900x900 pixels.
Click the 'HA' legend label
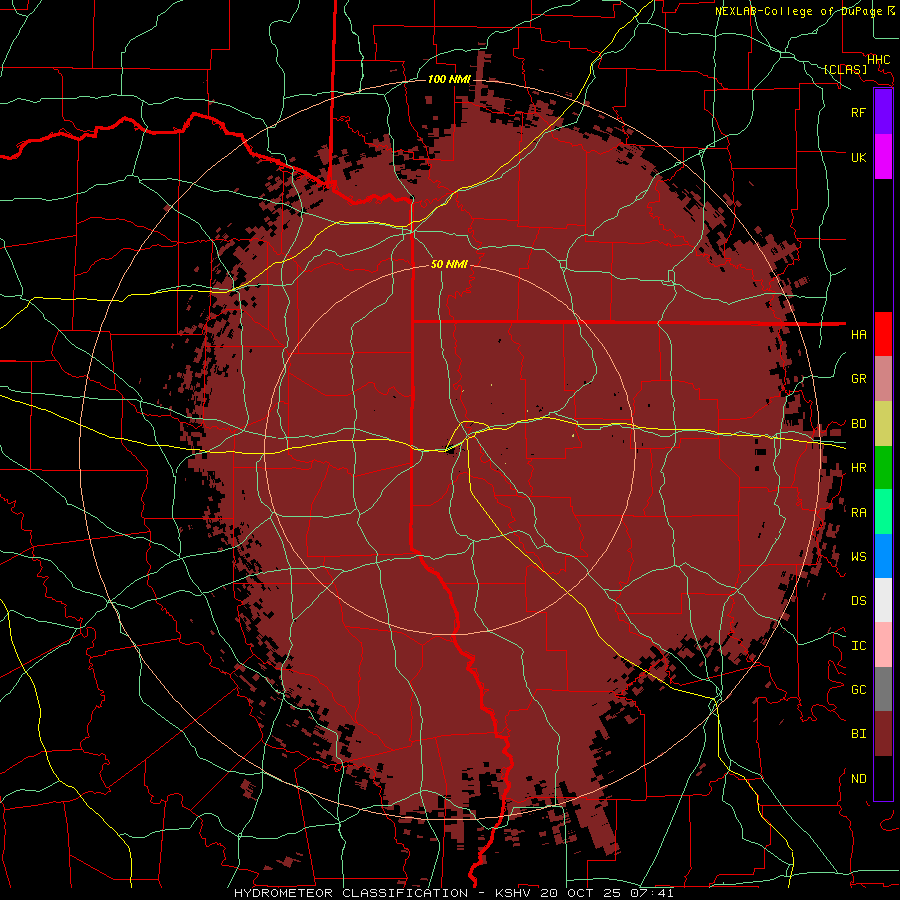click(858, 334)
